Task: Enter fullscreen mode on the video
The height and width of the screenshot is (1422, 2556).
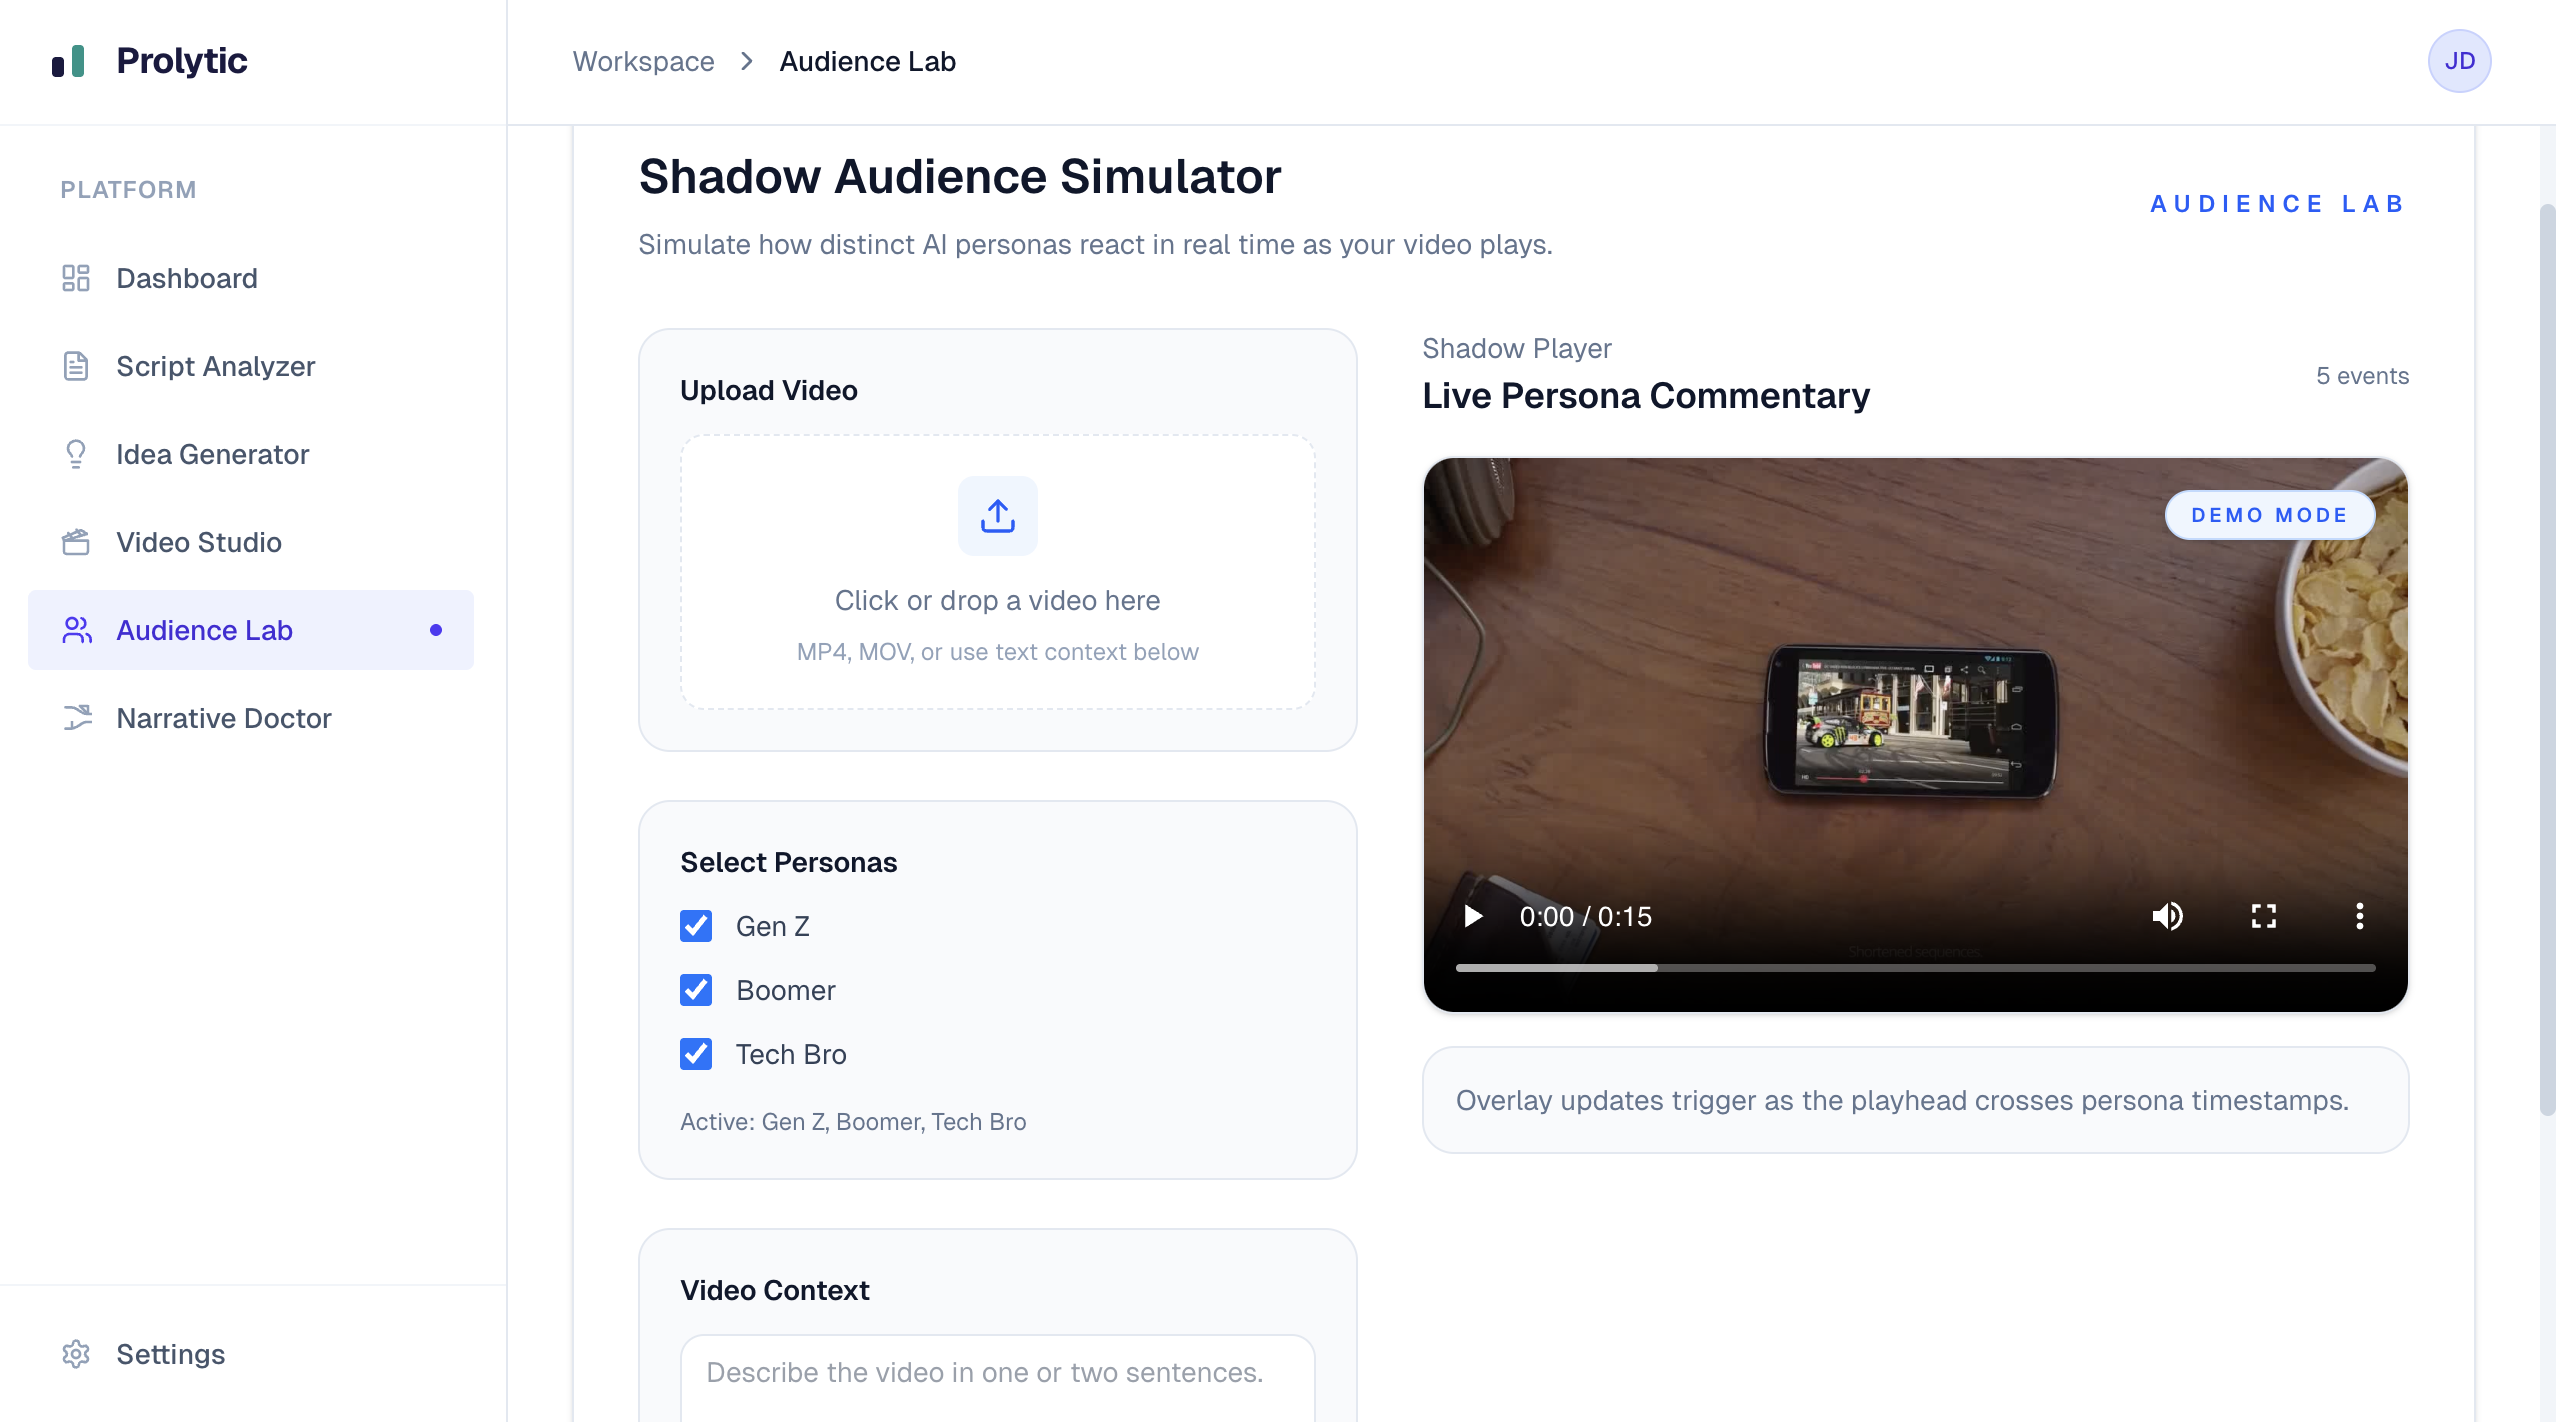Action: (x=2263, y=916)
